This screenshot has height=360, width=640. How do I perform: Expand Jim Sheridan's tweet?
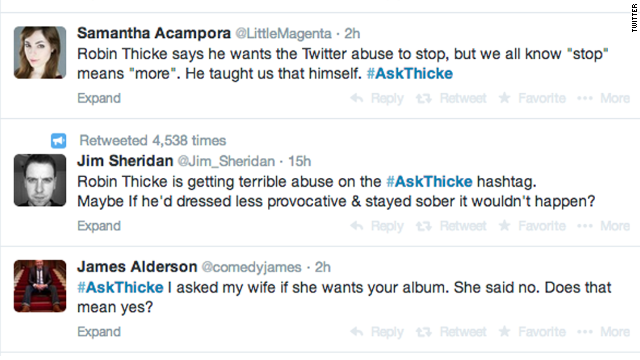99,226
